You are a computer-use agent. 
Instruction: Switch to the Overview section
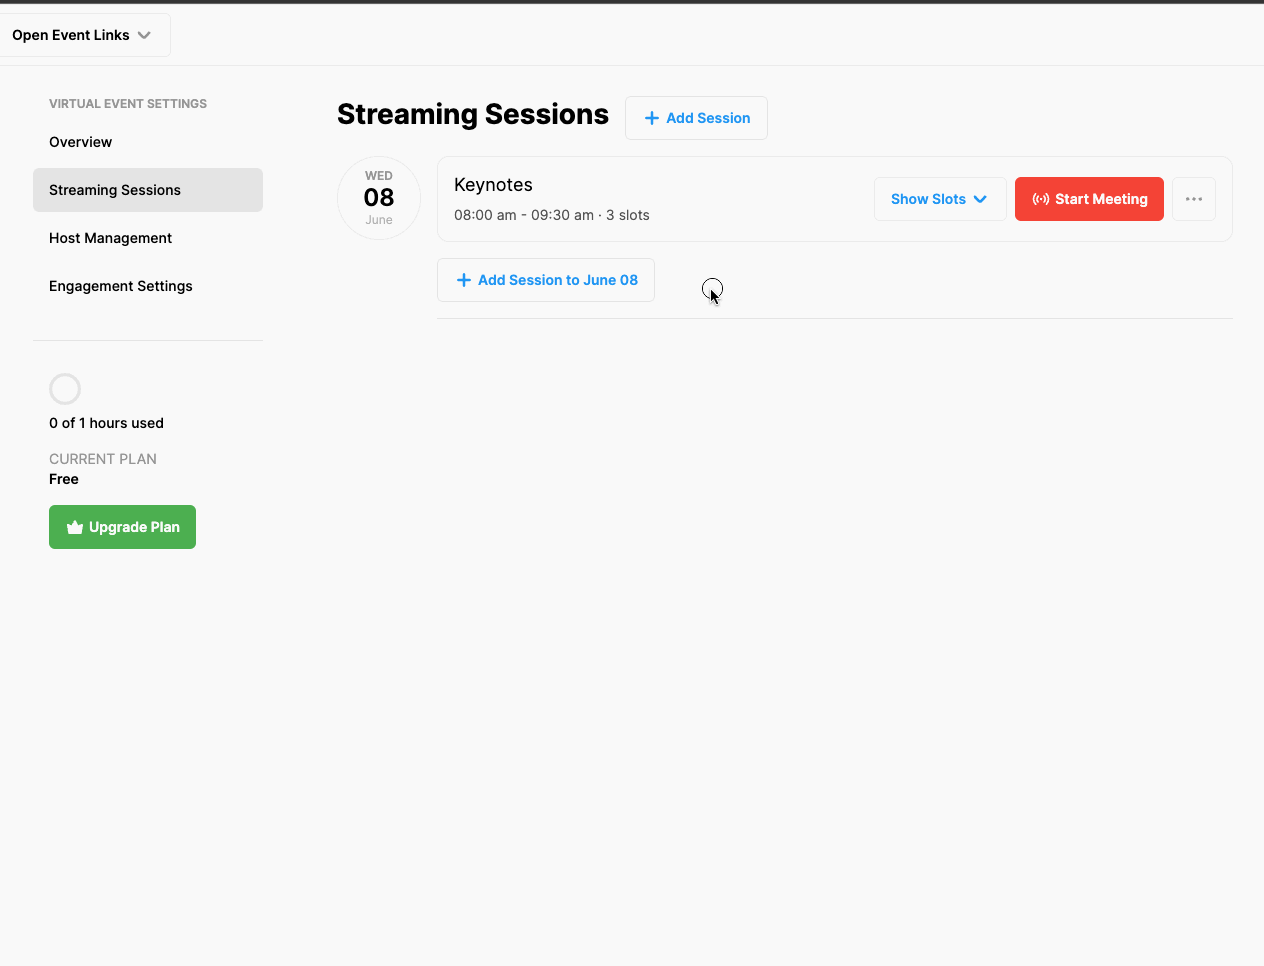[x=80, y=142]
